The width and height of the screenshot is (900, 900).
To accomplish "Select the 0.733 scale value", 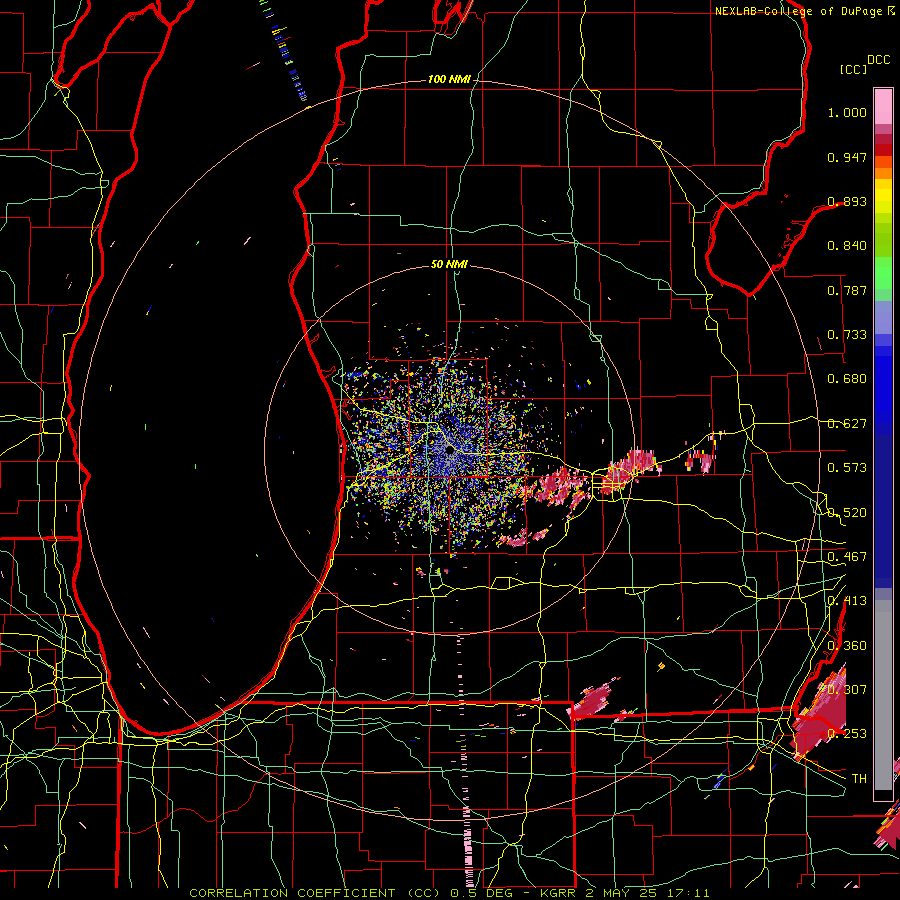I will pyautogui.click(x=847, y=335).
